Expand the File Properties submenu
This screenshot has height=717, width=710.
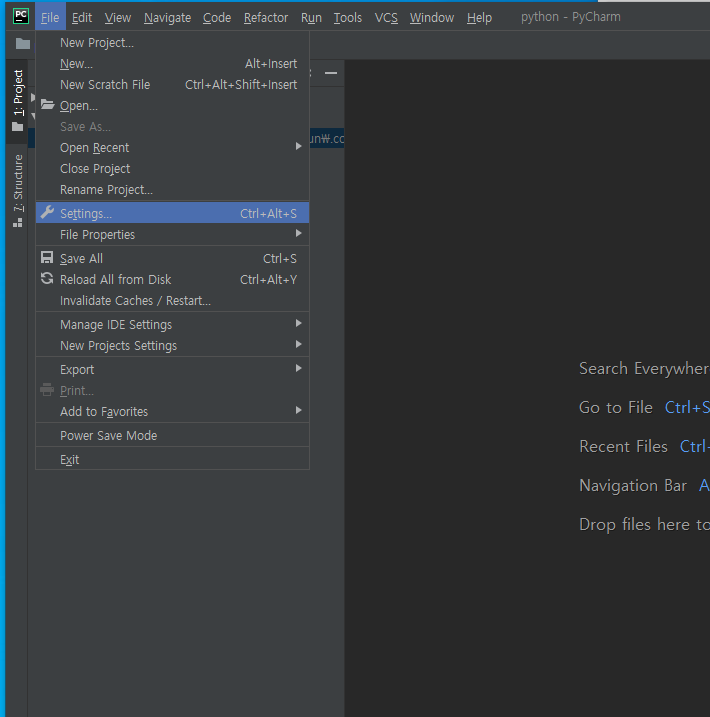coord(172,234)
